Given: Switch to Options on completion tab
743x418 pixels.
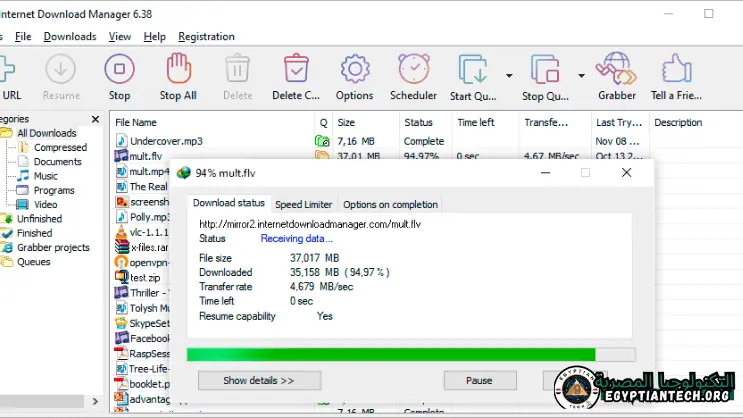Looking at the screenshot, I should coord(390,205).
